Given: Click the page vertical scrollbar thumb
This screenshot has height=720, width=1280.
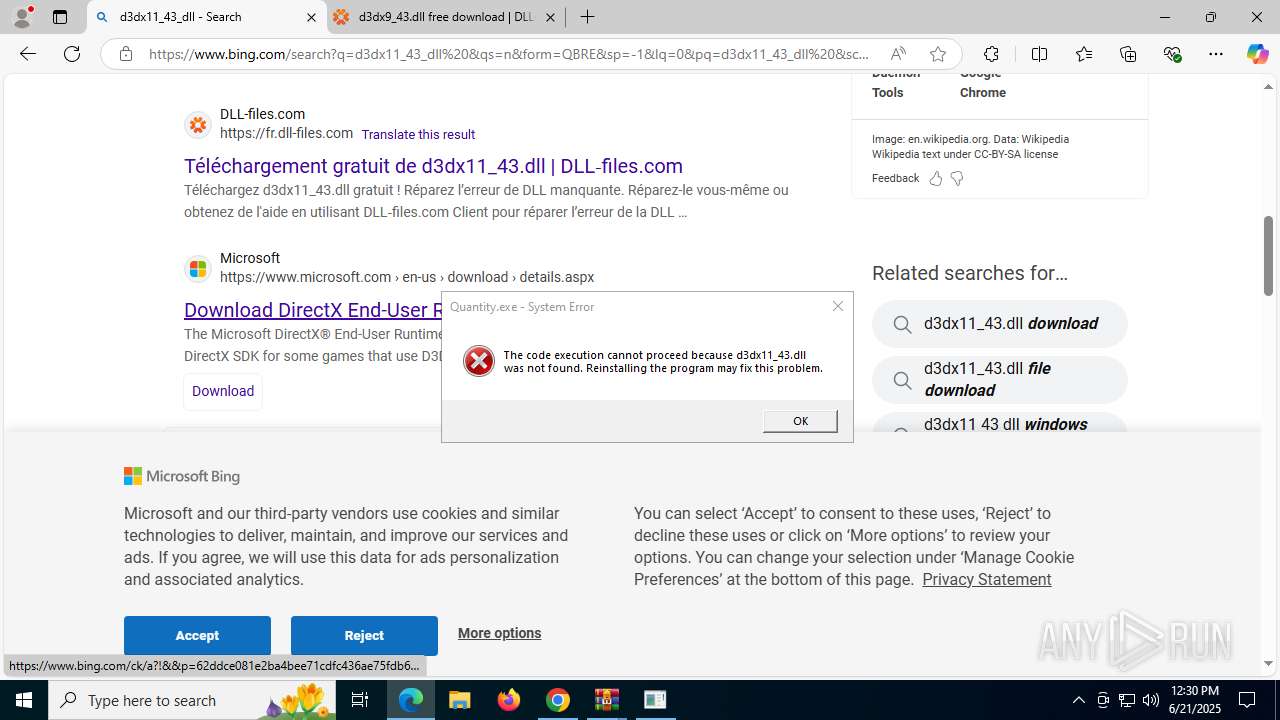Looking at the screenshot, I should [1268, 255].
